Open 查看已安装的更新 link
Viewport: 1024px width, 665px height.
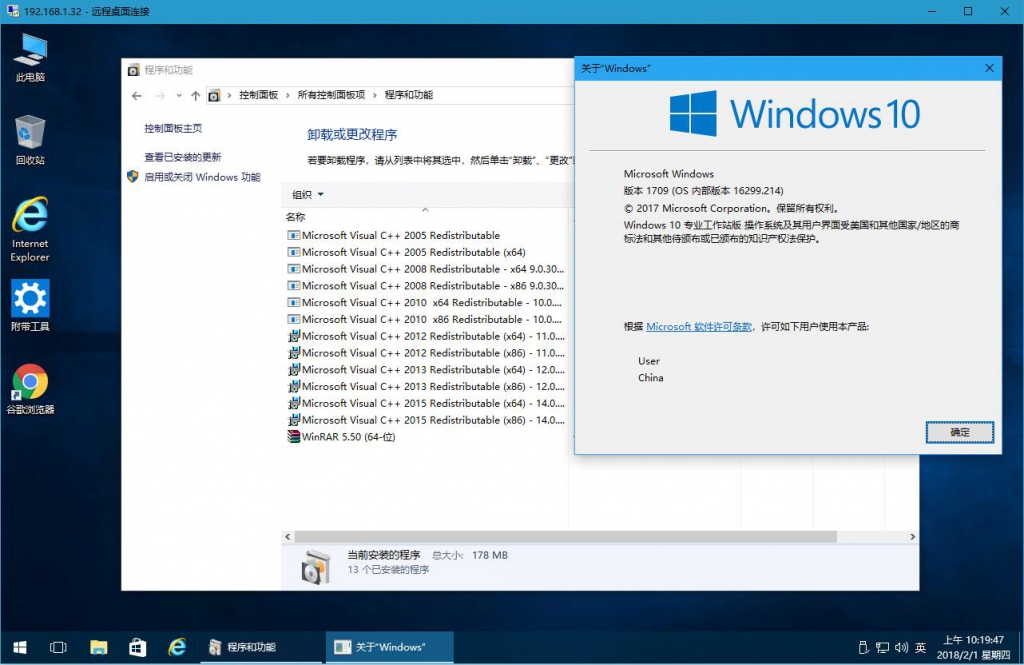(x=183, y=157)
